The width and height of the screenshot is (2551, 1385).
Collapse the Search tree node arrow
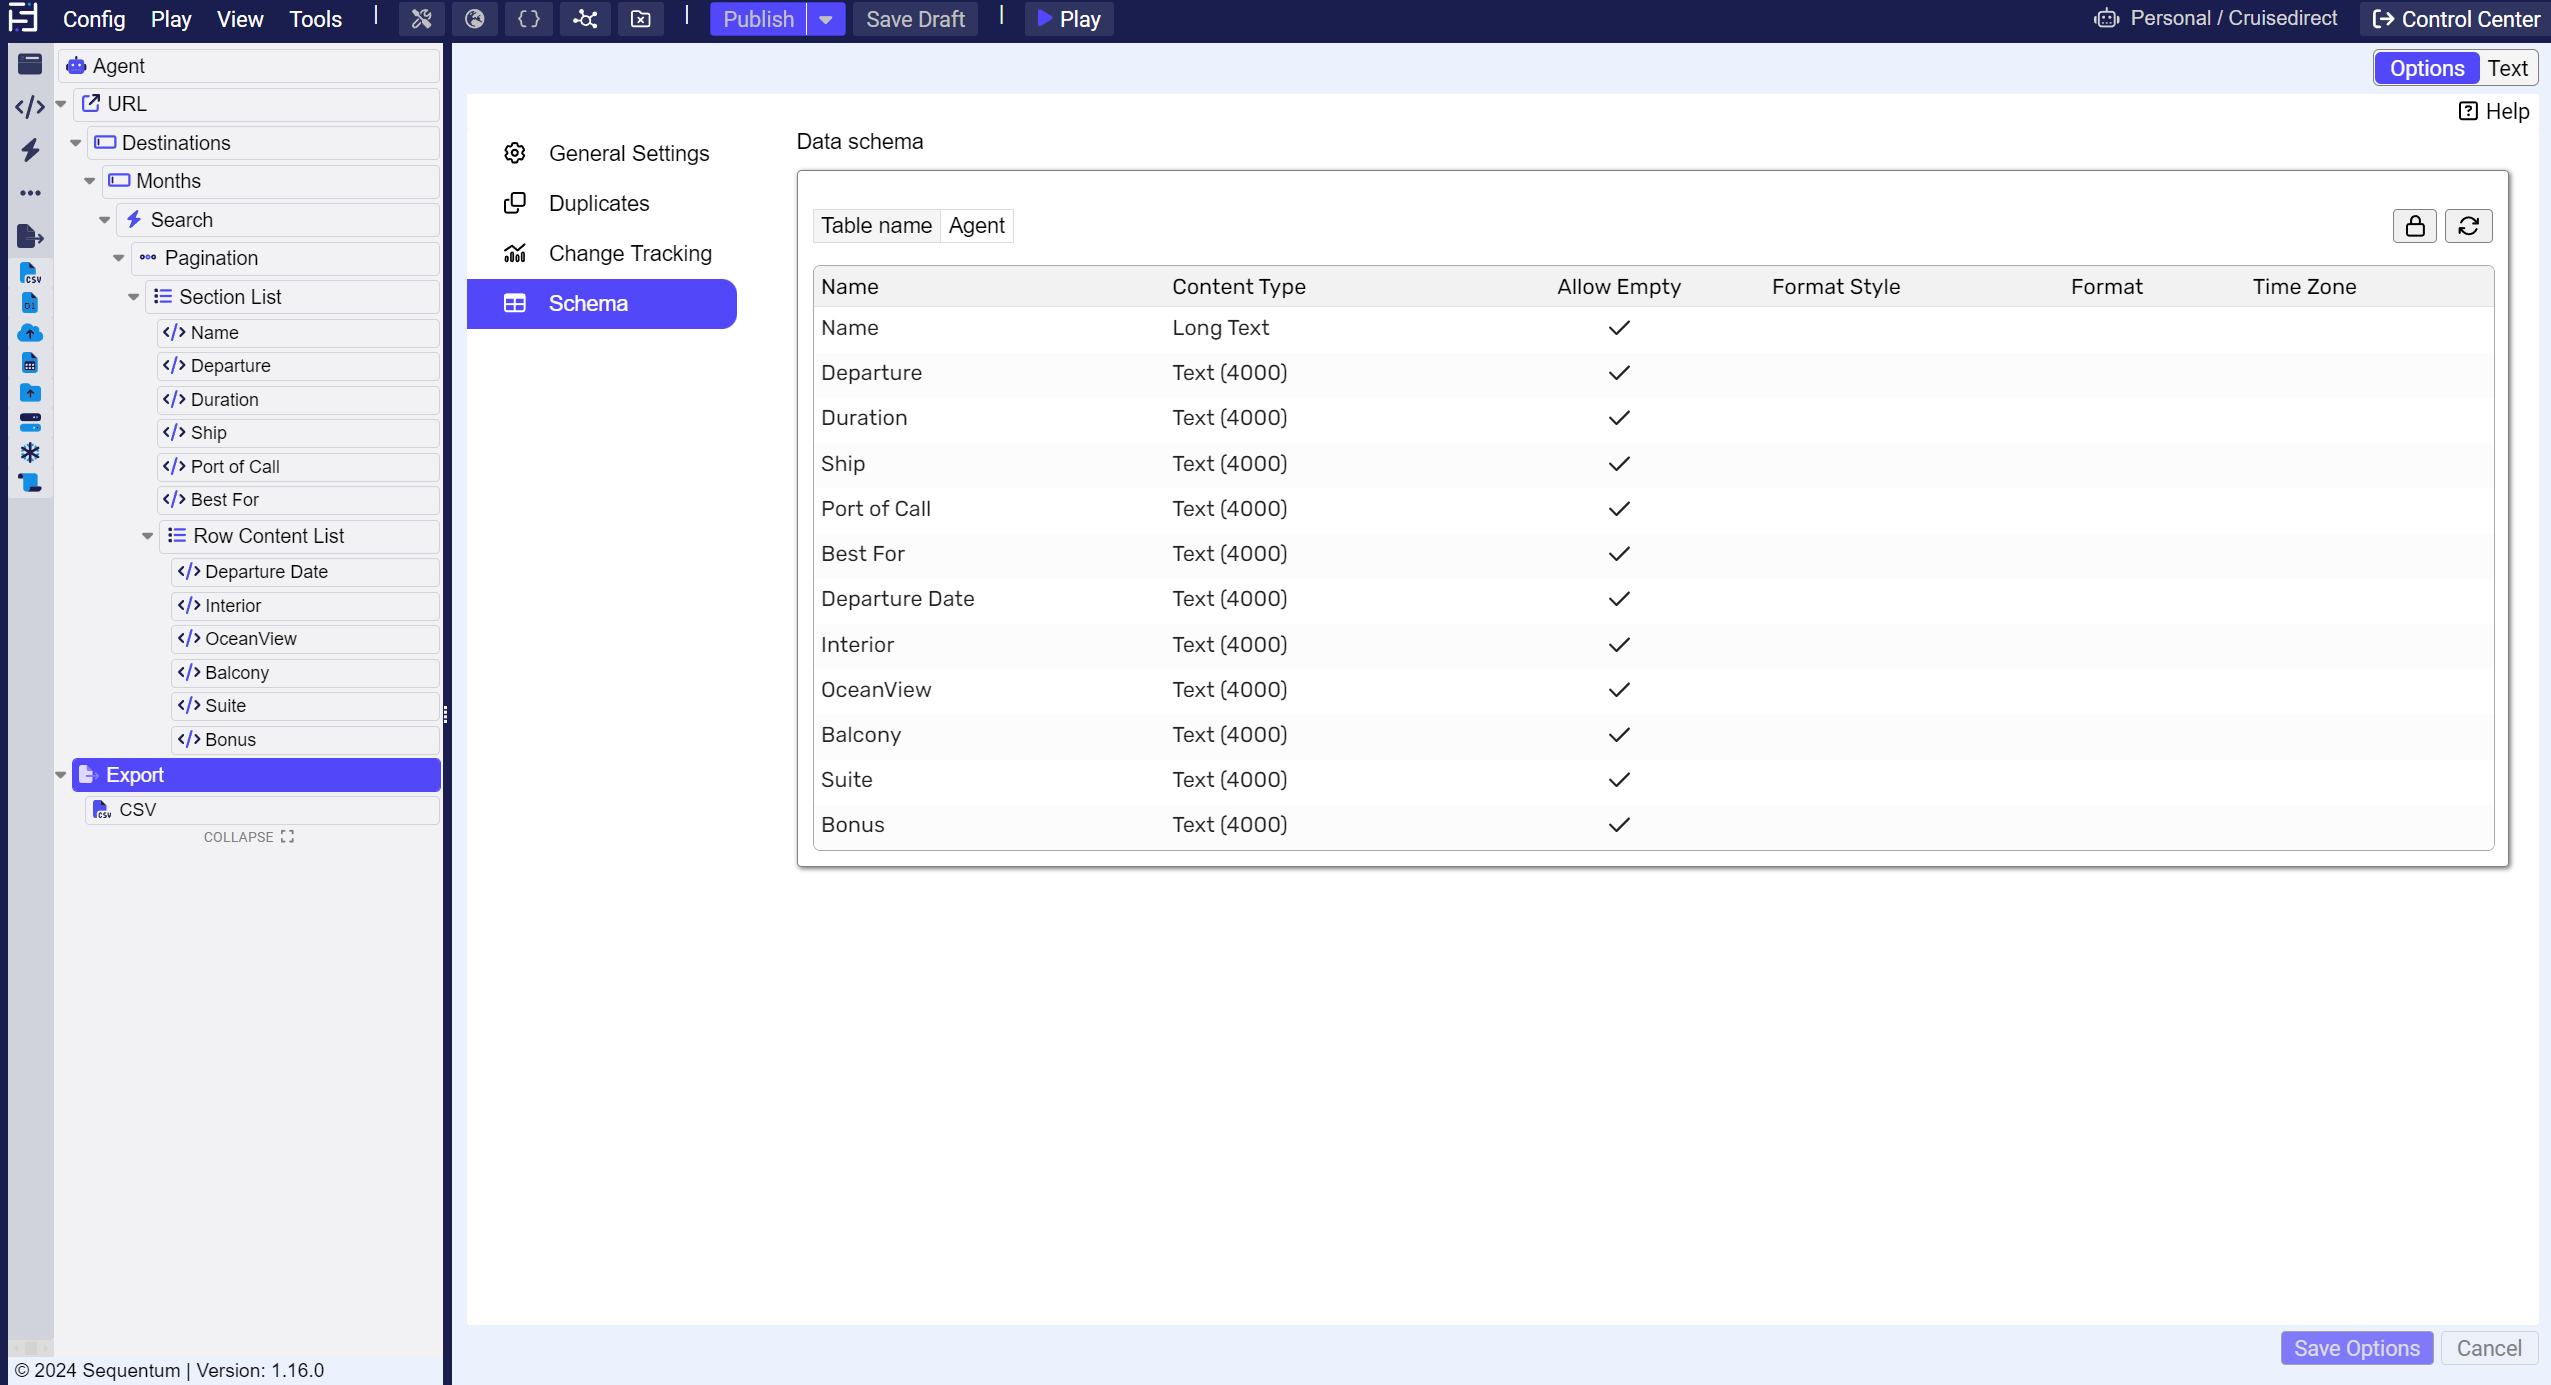pyautogui.click(x=105, y=220)
